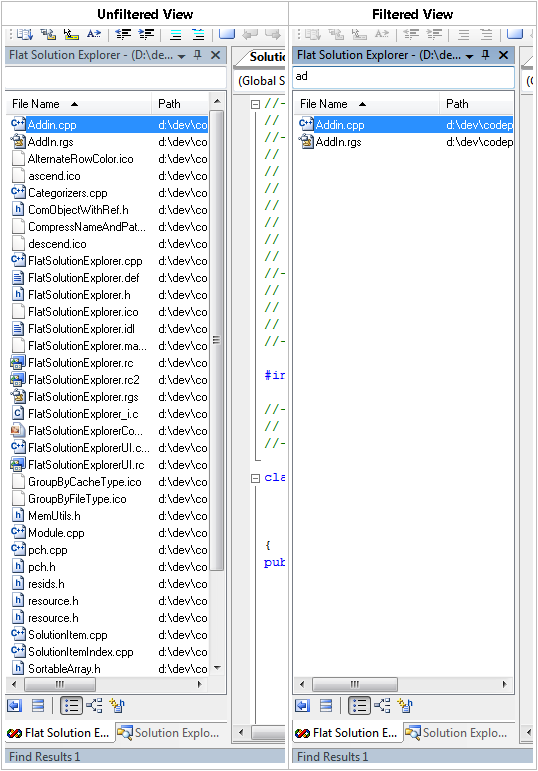Click FlatSolutionExplorerCo... file icon
The height and width of the screenshot is (771, 538).
tap(18, 431)
